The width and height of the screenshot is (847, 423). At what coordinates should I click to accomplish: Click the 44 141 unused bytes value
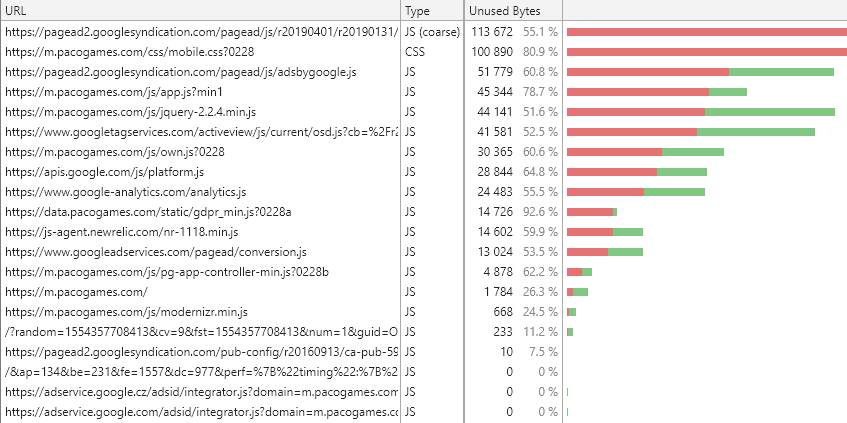point(495,112)
